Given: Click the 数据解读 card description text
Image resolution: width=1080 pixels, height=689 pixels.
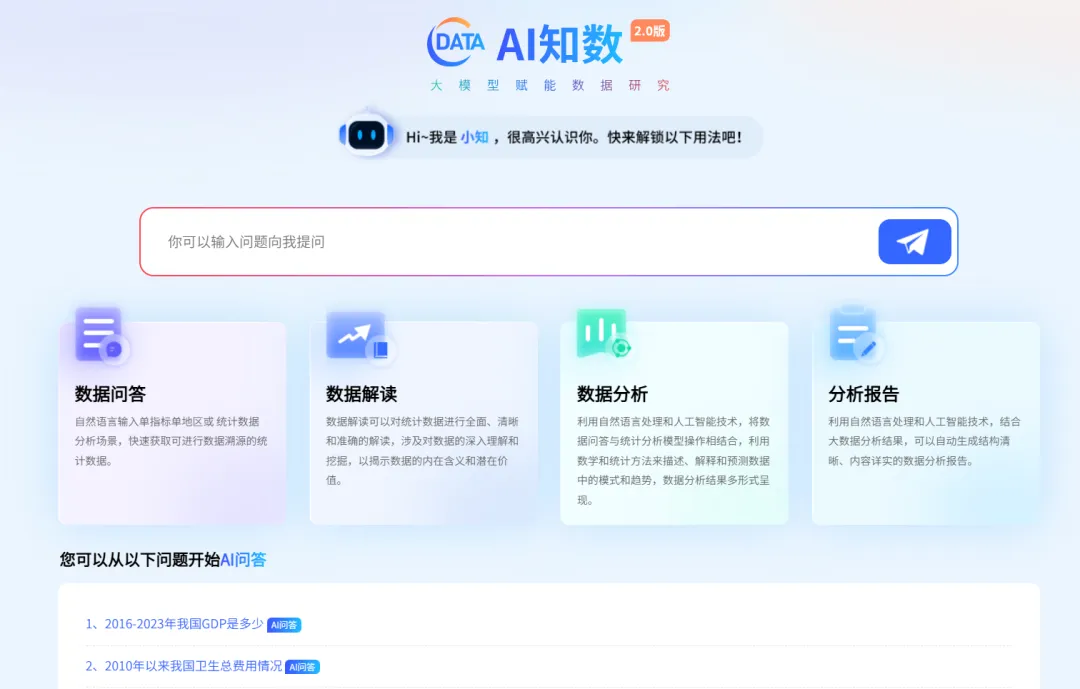Looking at the screenshot, I should [x=422, y=451].
